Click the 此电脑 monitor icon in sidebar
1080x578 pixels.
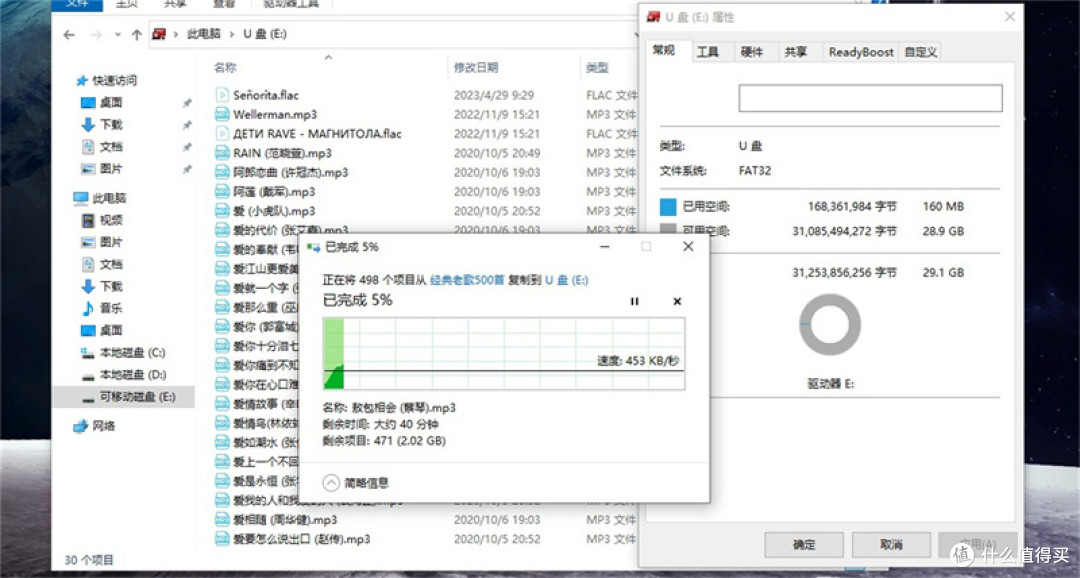(81, 198)
